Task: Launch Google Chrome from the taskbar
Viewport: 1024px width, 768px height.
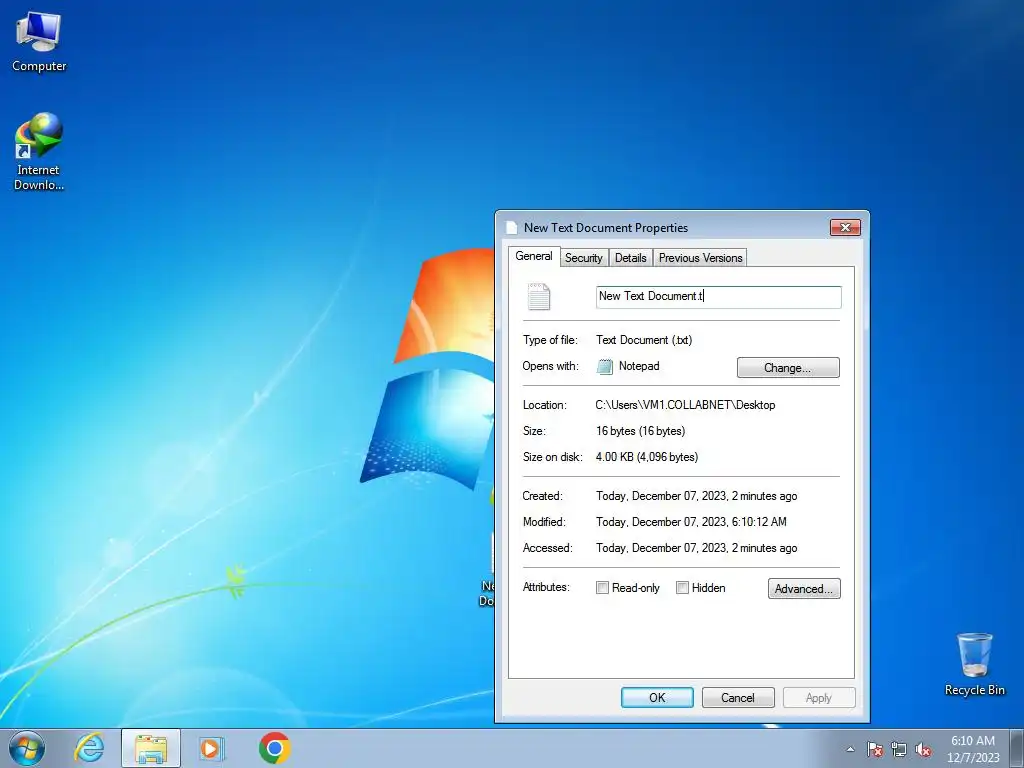Action: [x=274, y=748]
